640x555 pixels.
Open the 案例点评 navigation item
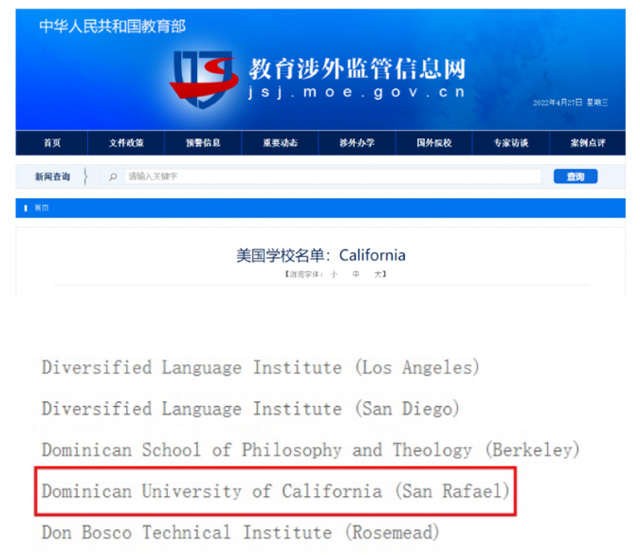point(588,143)
